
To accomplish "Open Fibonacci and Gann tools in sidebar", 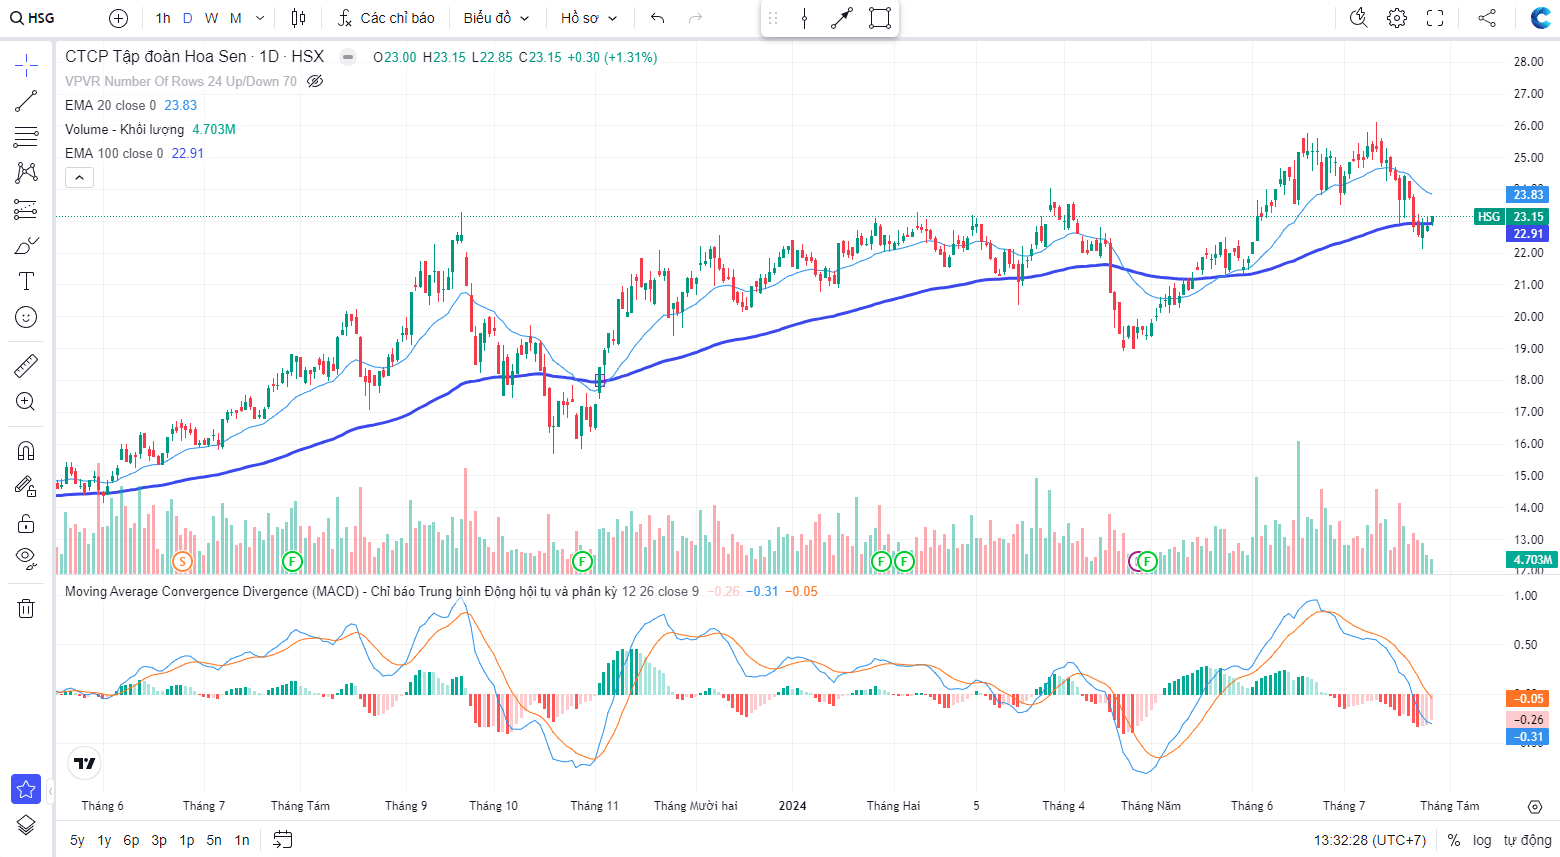I will pos(26,137).
